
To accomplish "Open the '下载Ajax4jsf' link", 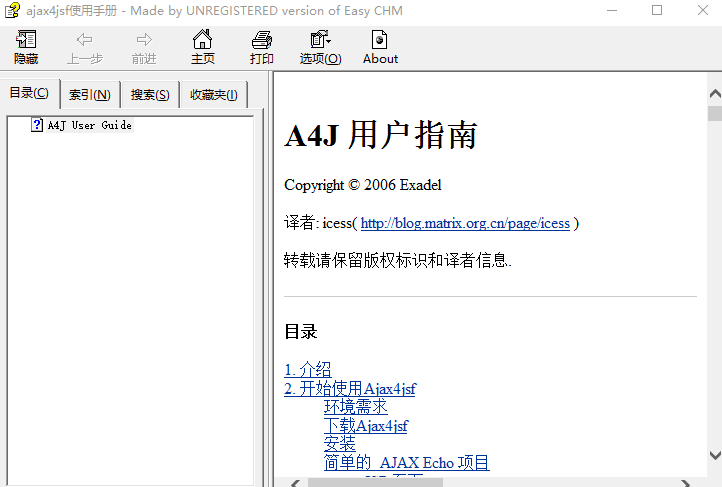I will click(x=365, y=426).
